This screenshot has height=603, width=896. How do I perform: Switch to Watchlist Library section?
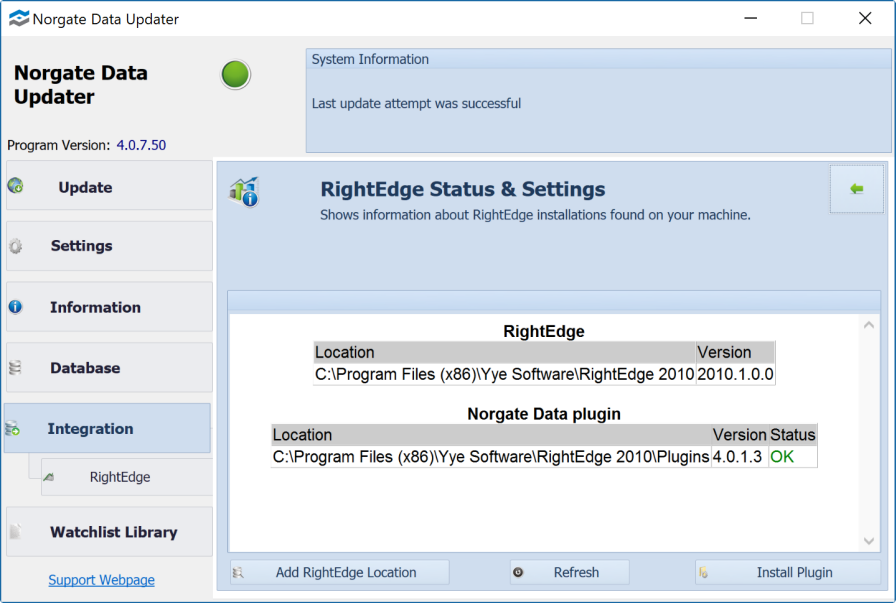click(113, 532)
